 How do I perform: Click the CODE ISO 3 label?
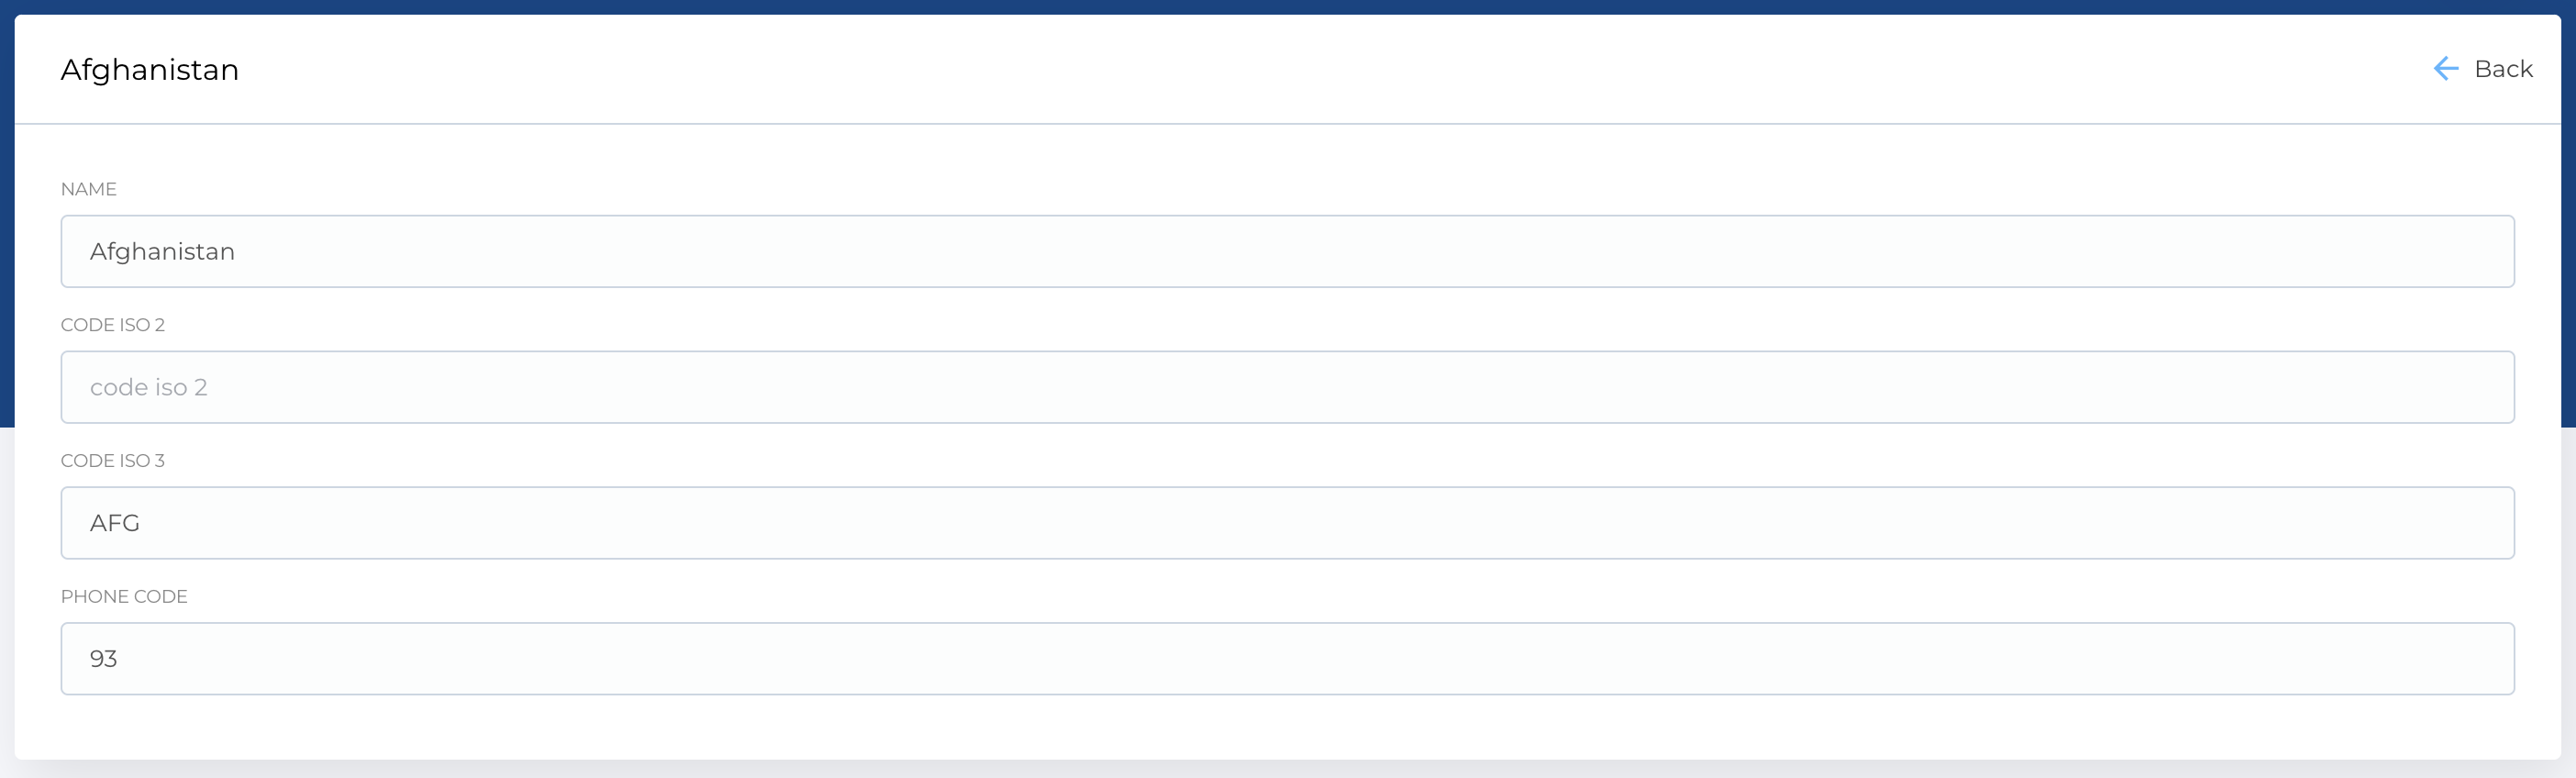click(x=113, y=461)
